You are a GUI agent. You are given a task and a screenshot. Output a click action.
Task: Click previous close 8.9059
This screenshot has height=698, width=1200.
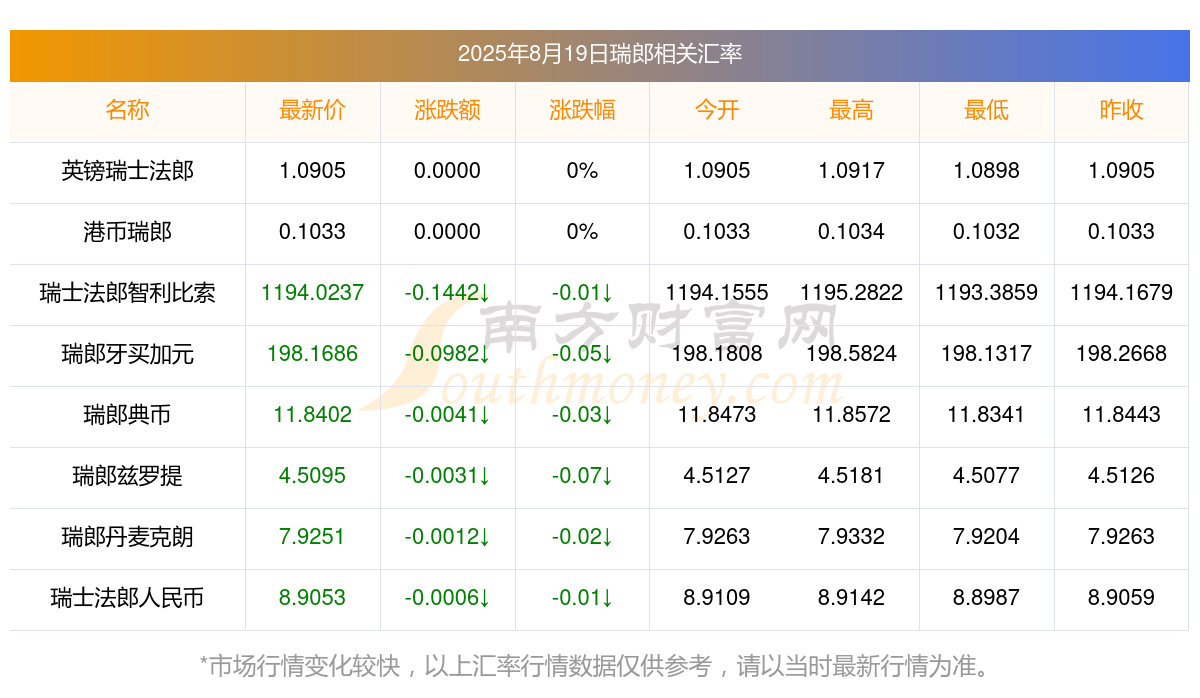pos(1121,598)
